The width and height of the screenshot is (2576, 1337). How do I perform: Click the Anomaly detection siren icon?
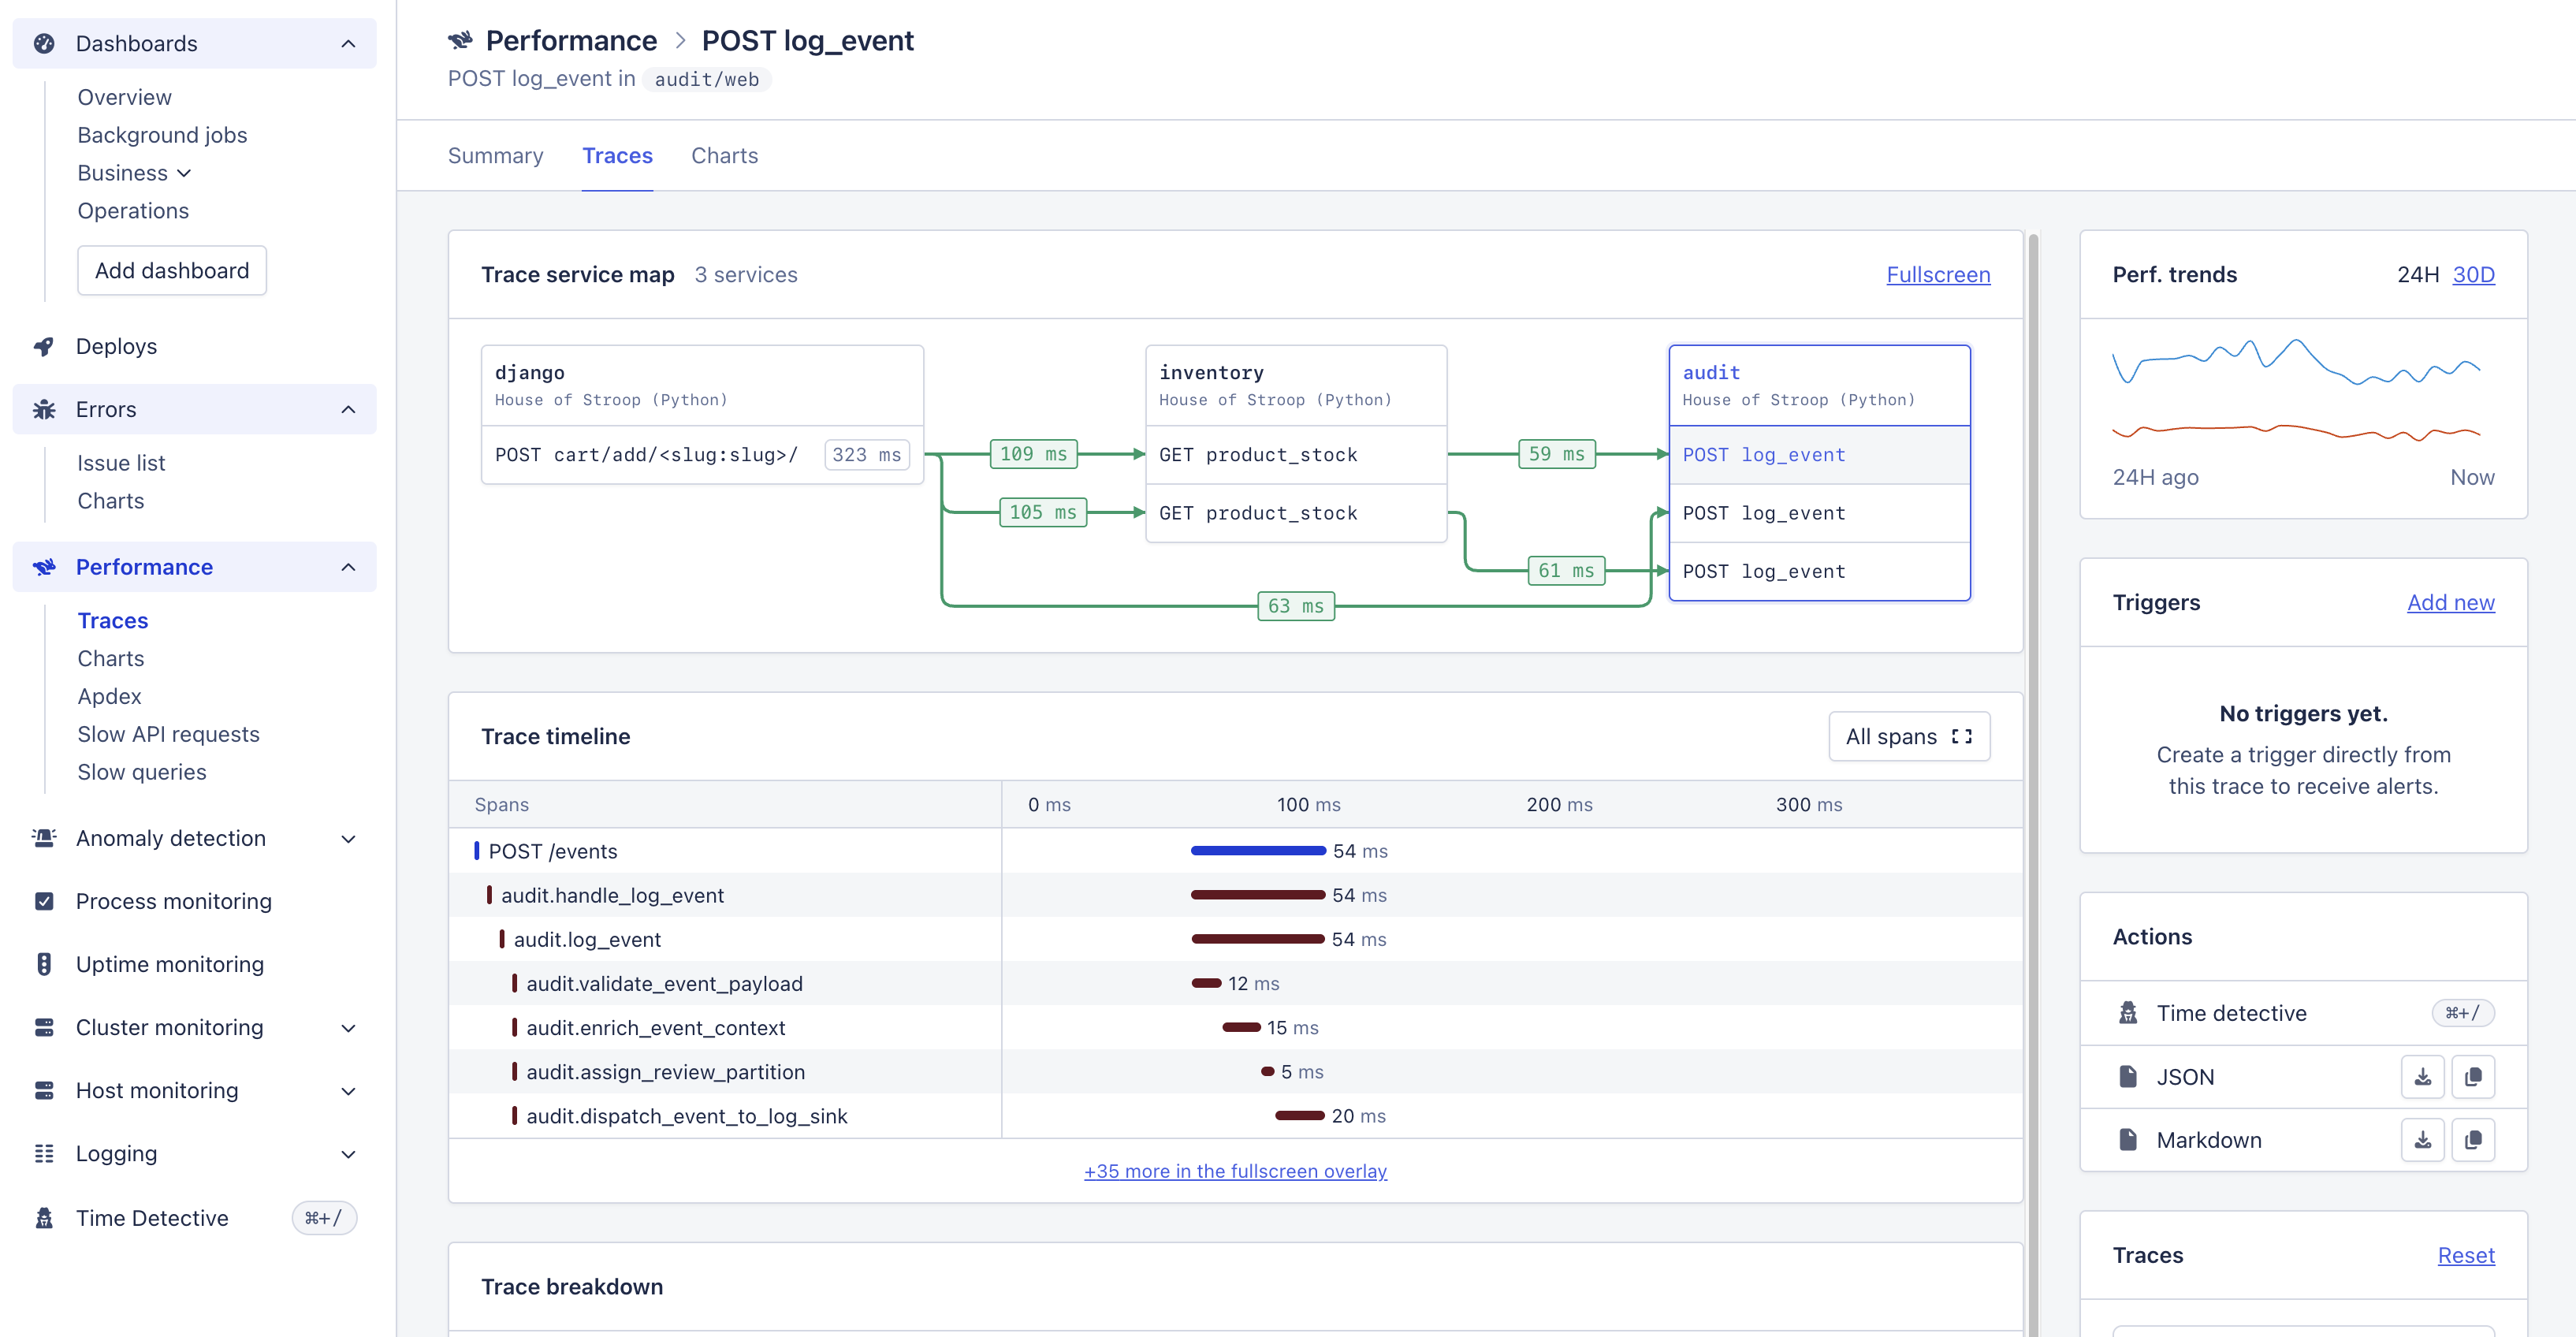pos(44,838)
